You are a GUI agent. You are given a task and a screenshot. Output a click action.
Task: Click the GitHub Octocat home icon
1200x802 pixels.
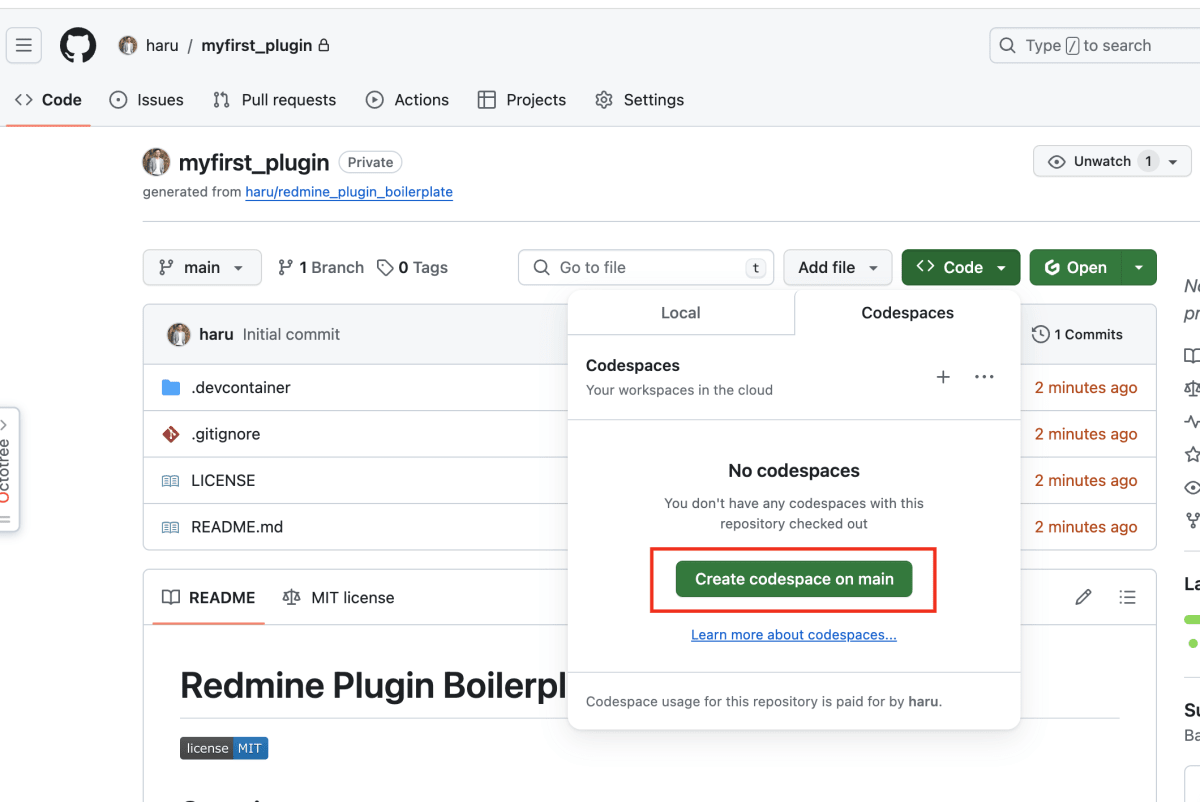click(77, 45)
